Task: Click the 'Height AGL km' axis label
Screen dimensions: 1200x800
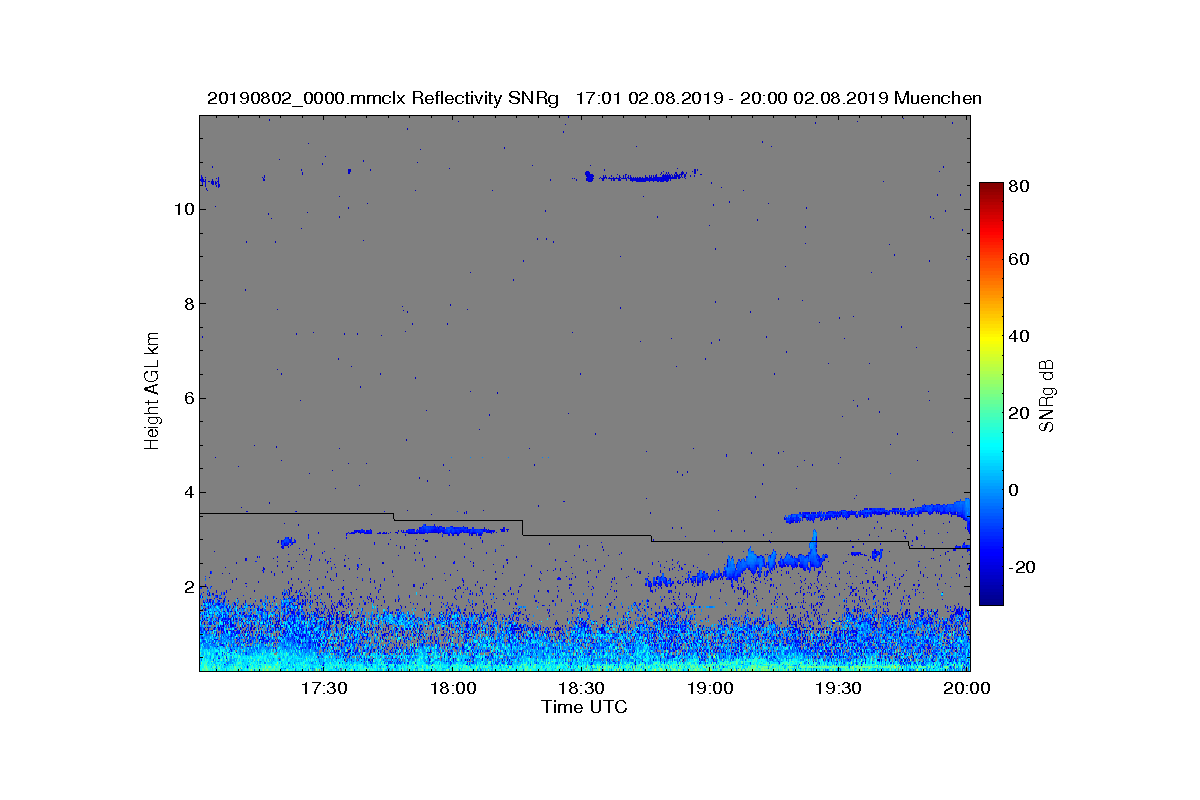Action: tap(152, 392)
